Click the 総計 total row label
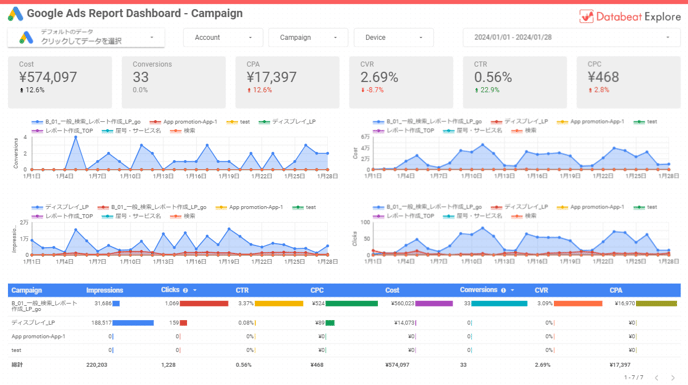The image size is (688, 385). pos(17,365)
